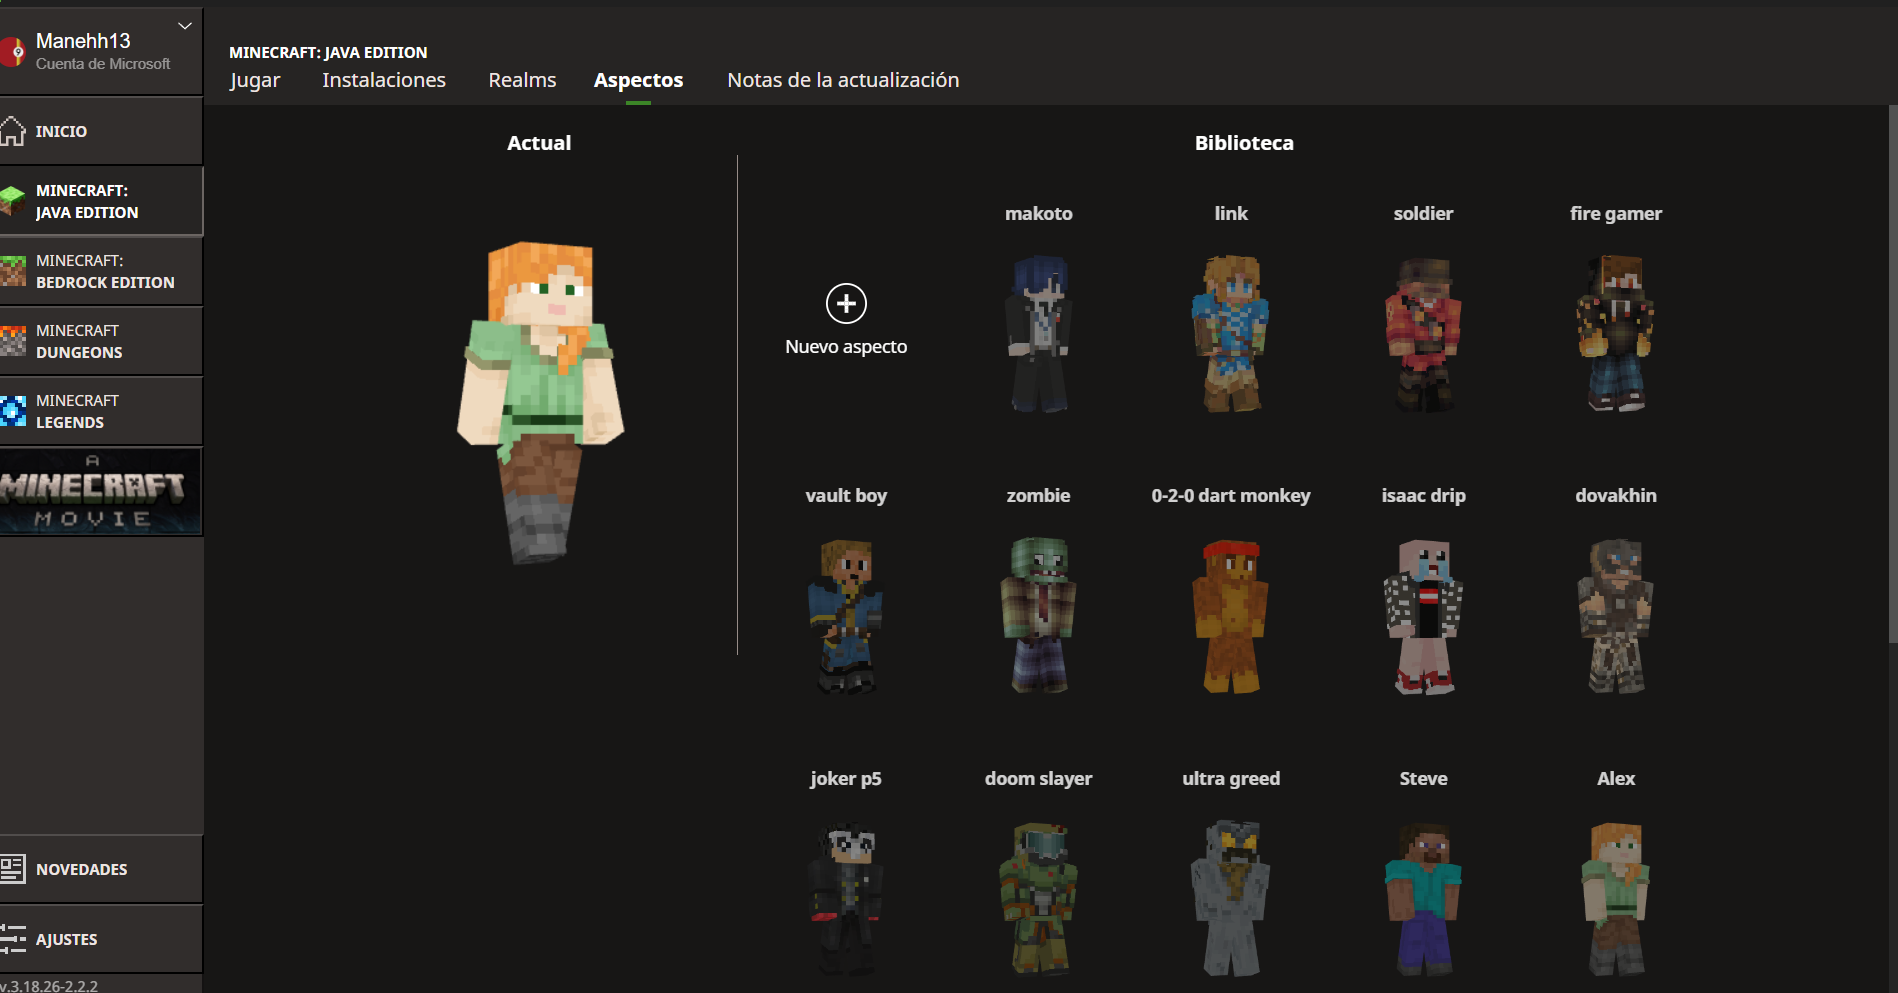Open the Realms tab
The width and height of the screenshot is (1898, 993).
click(x=522, y=80)
